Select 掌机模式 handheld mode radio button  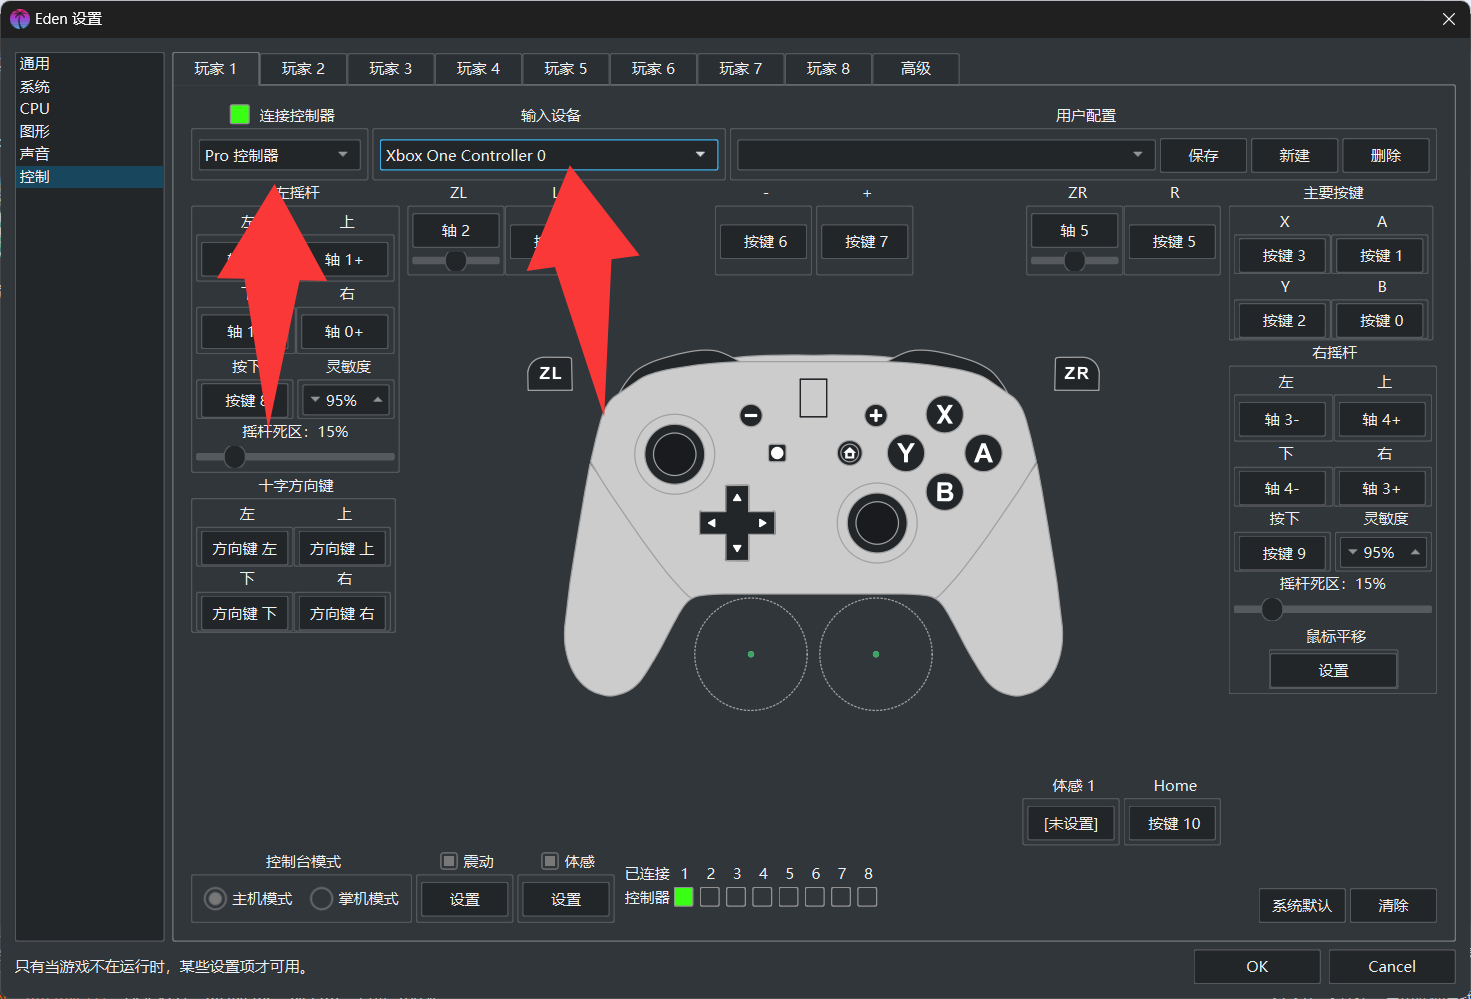point(322,899)
